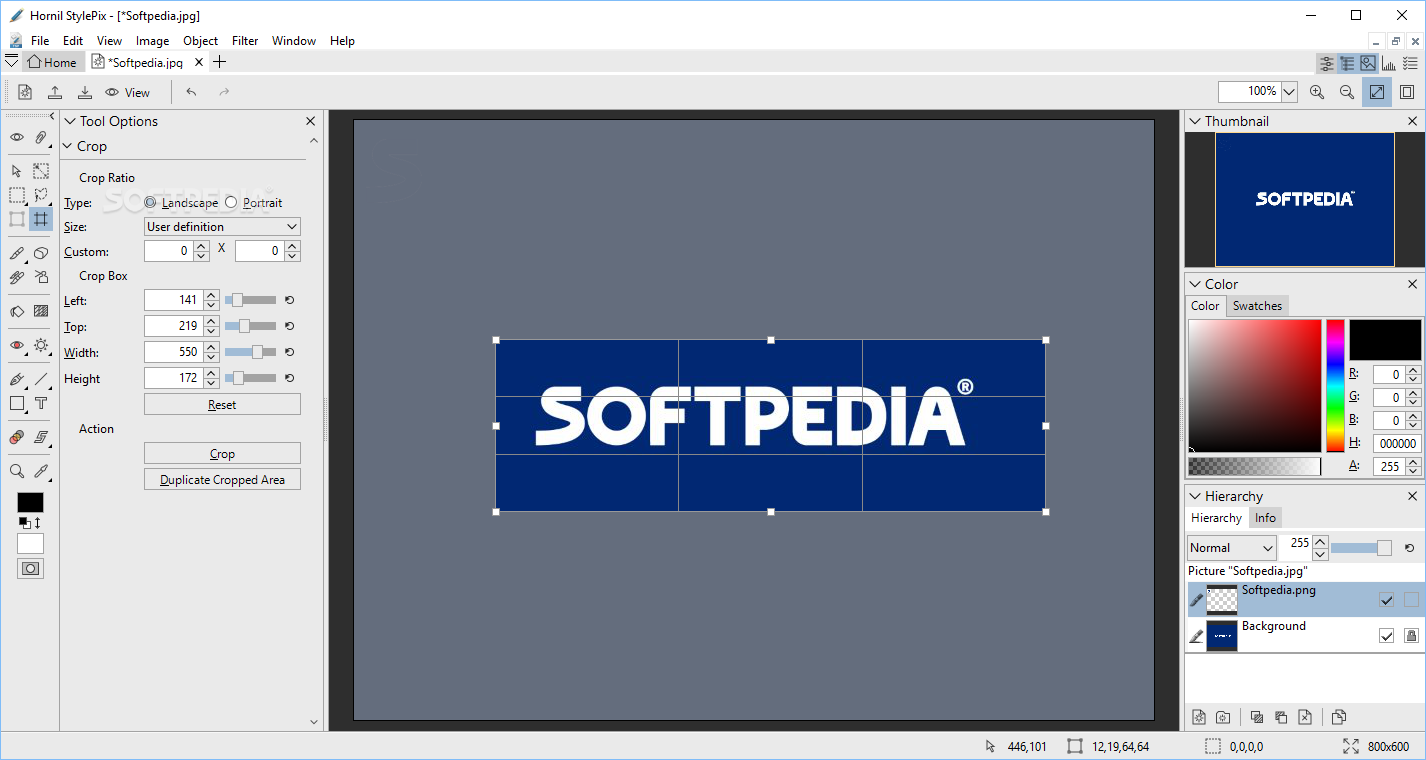Select the rectangular marquee selection tool
This screenshot has width=1426, height=760.
pos(17,195)
